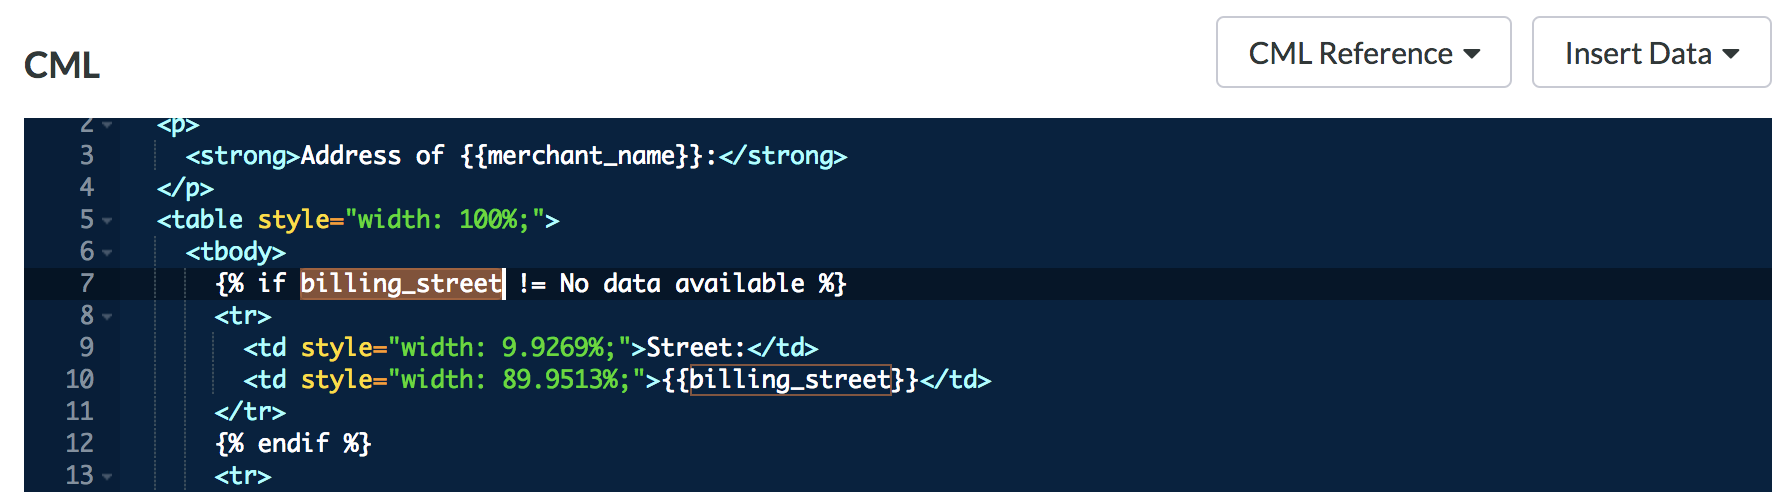Open the CML Reference dropdown
1790x492 pixels.
pyautogui.click(x=1363, y=52)
